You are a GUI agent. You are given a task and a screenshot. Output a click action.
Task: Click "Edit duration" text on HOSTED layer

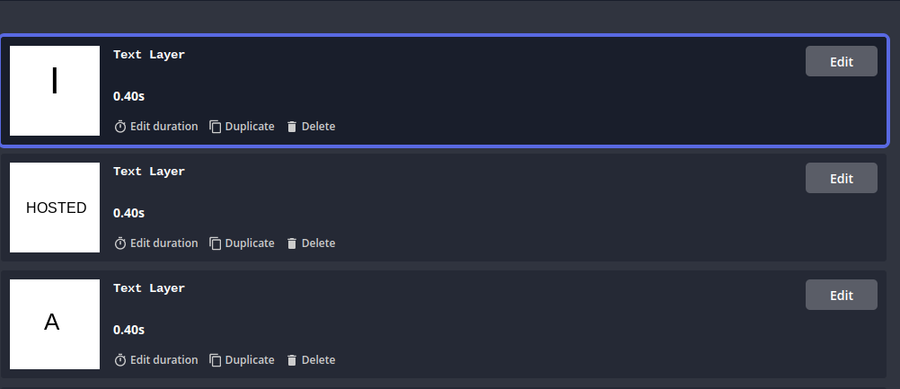coord(164,243)
